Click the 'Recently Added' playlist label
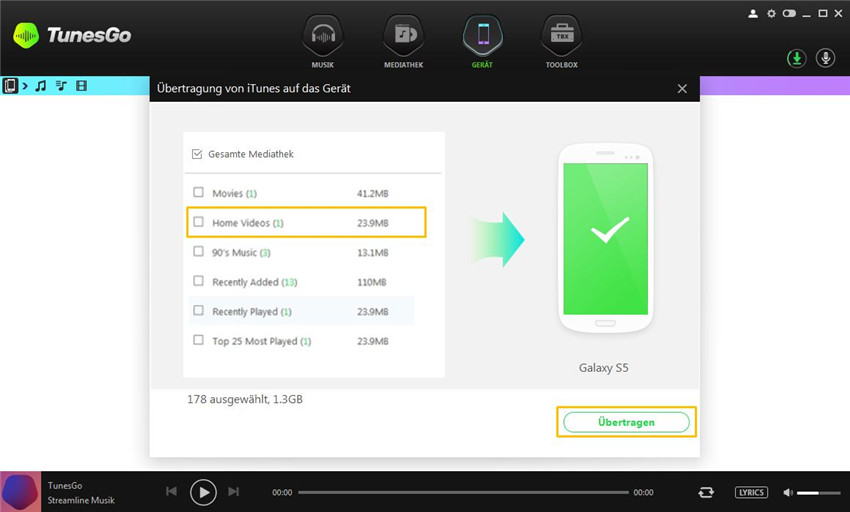Screen dimensions: 850x512 255,282
